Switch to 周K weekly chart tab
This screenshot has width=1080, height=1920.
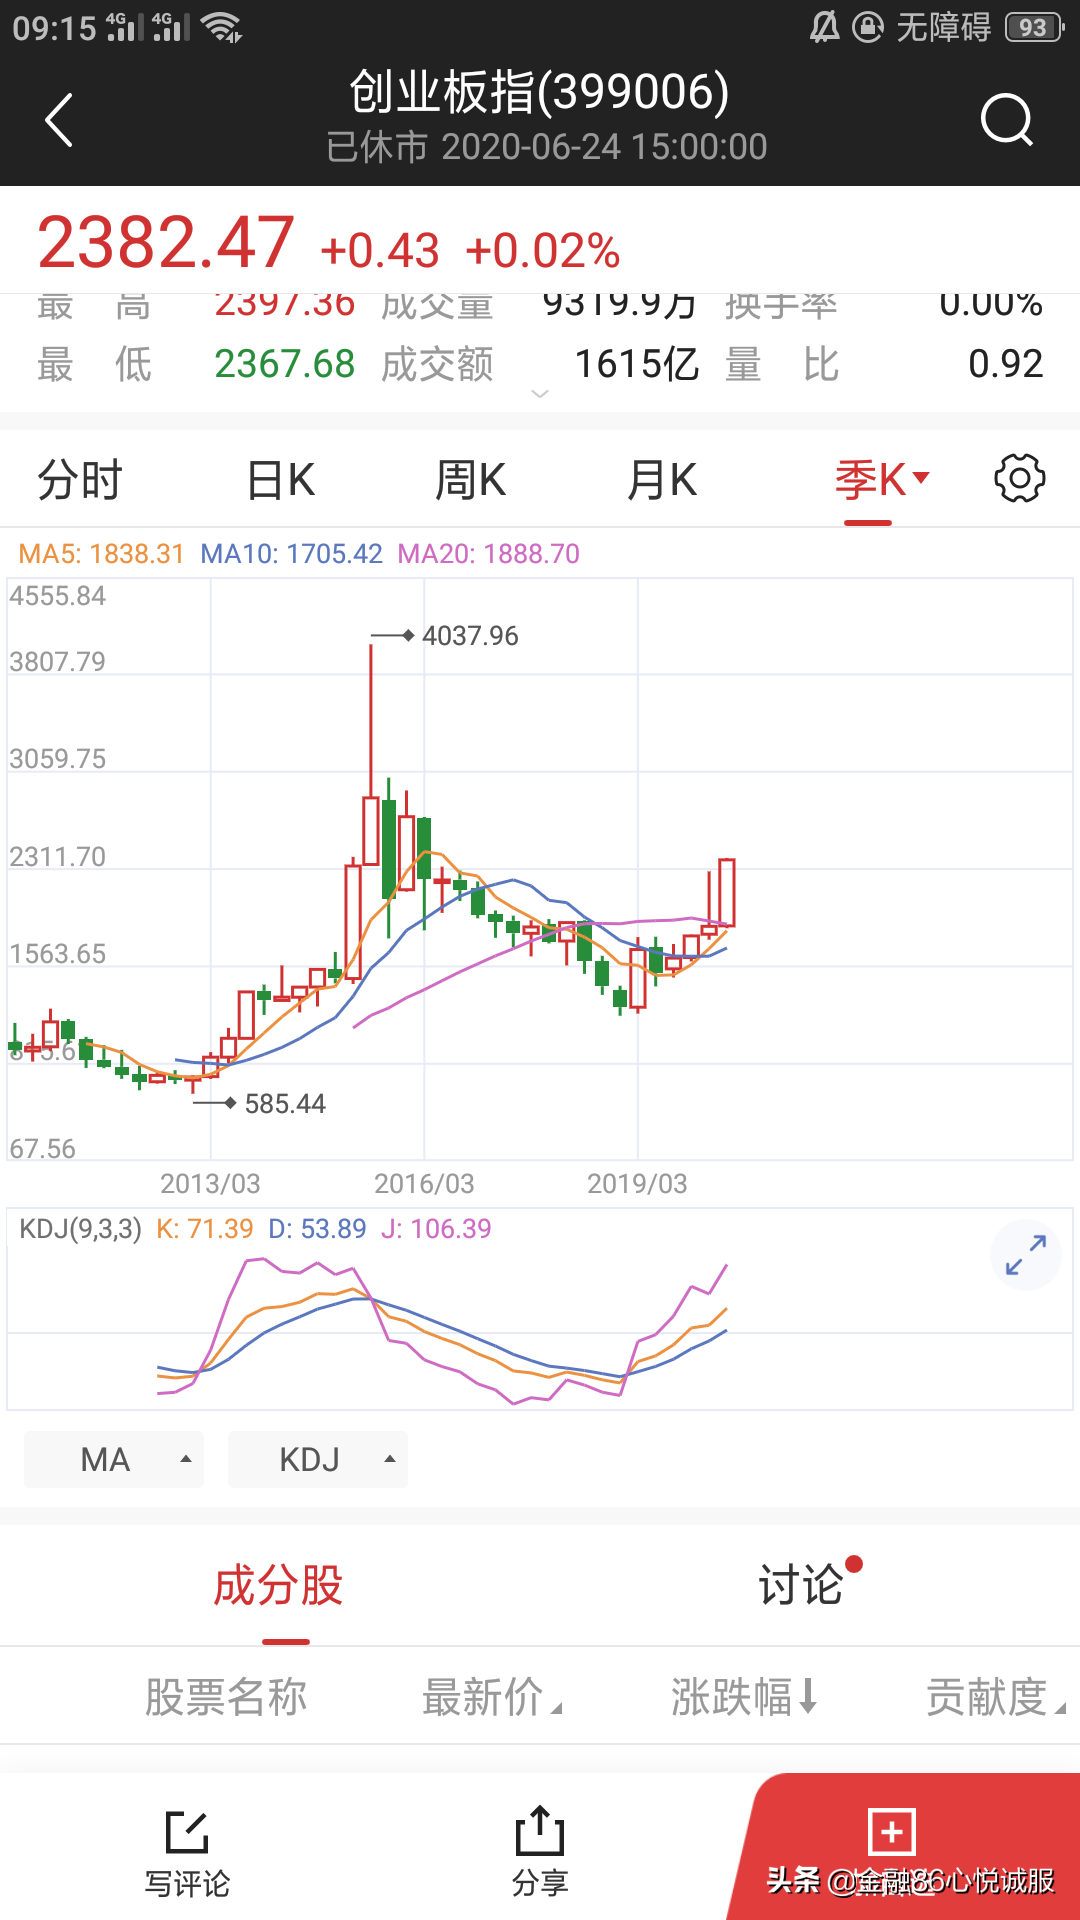tap(470, 480)
